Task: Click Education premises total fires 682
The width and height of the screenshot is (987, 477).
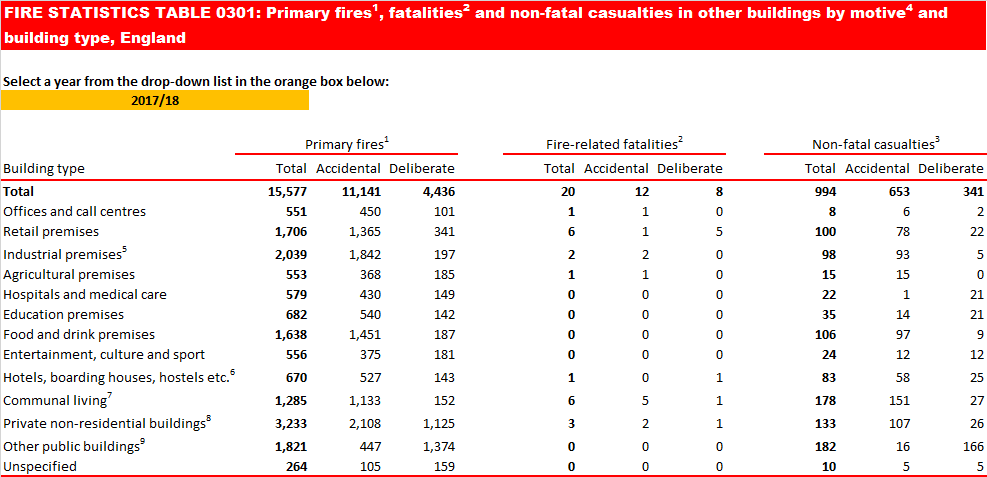Action: [x=296, y=315]
